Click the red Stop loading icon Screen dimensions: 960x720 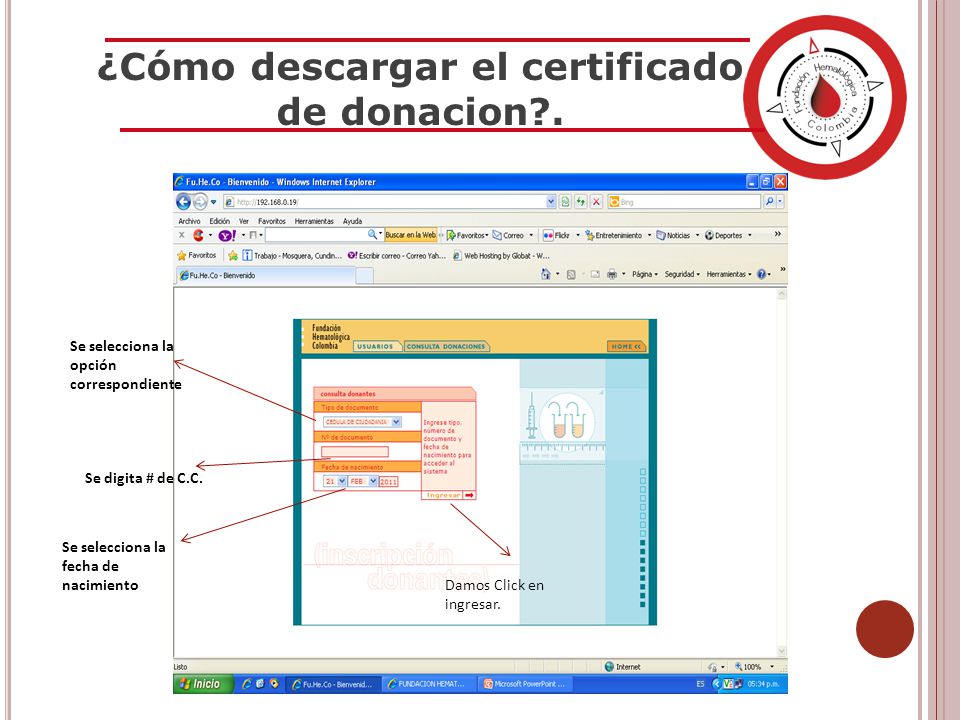coord(596,201)
